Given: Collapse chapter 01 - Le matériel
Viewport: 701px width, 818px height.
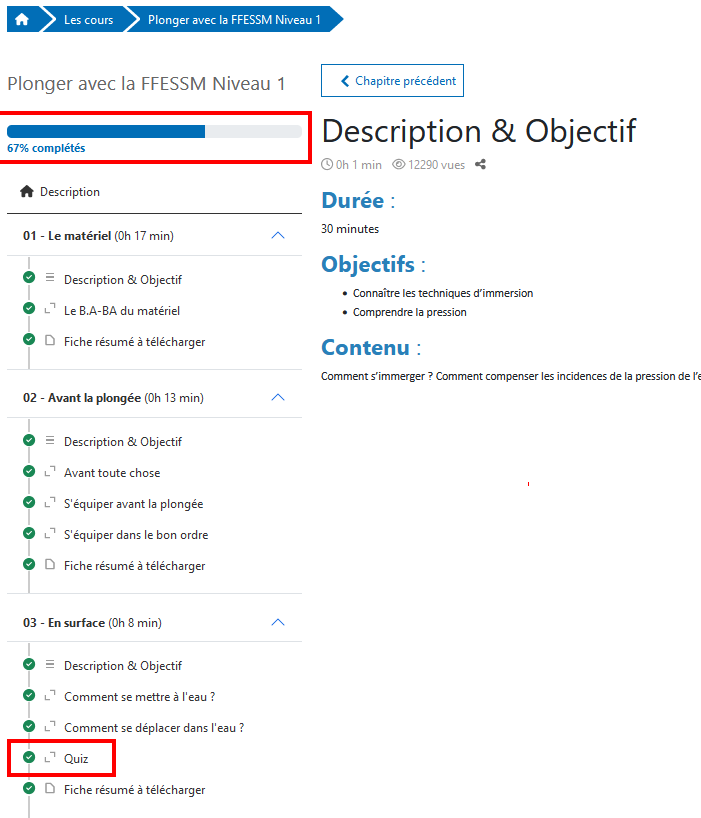Looking at the screenshot, I should coord(278,235).
